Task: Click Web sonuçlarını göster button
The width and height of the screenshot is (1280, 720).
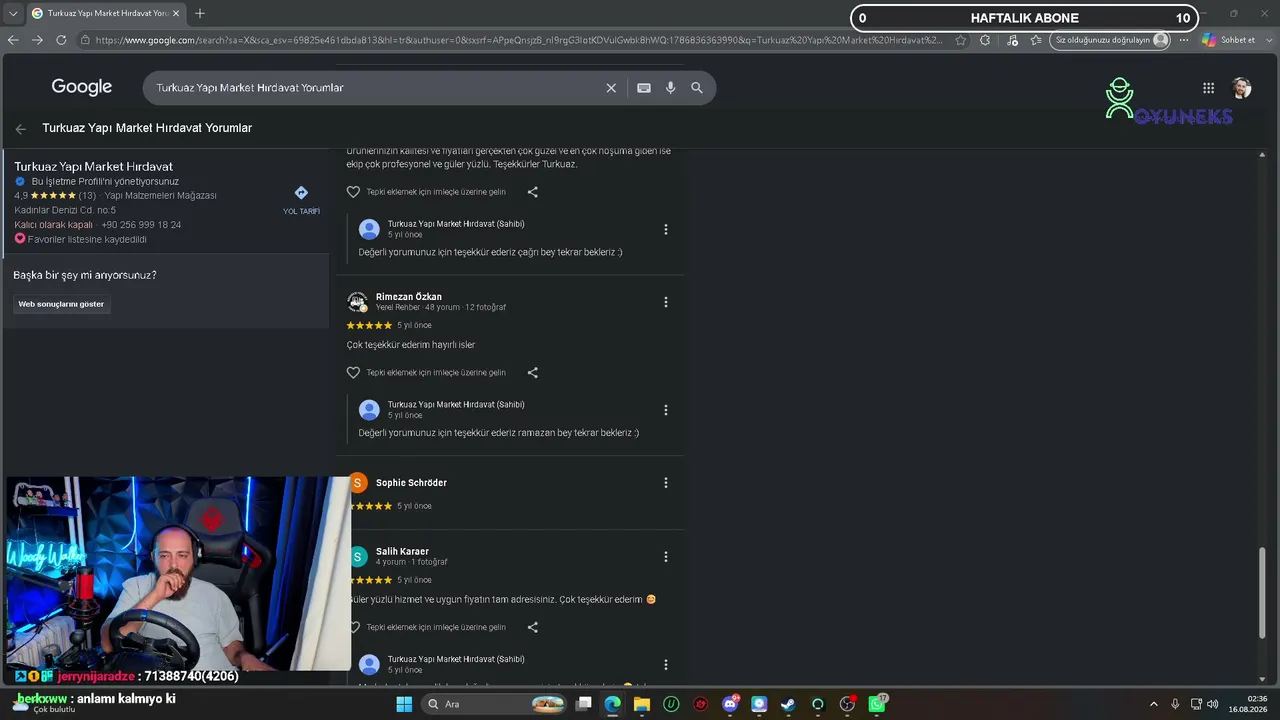Action: tap(61, 304)
